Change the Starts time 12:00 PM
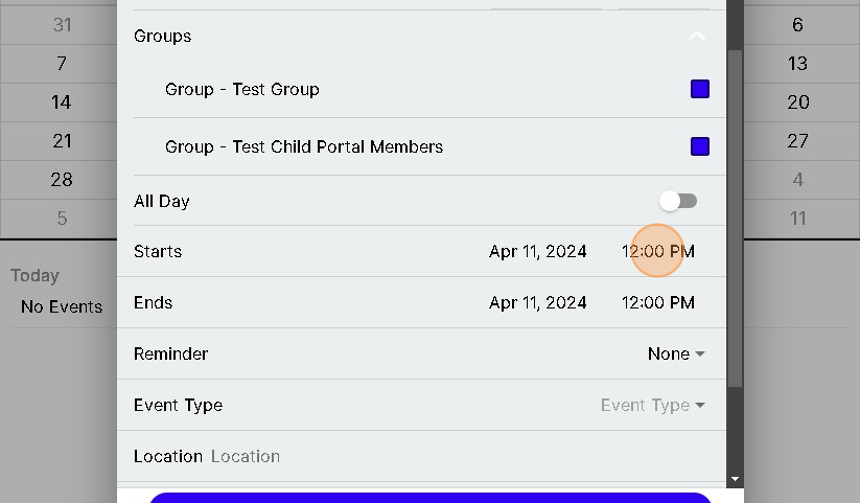This screenshot has height=503, width=860. [x=658, y=251]
